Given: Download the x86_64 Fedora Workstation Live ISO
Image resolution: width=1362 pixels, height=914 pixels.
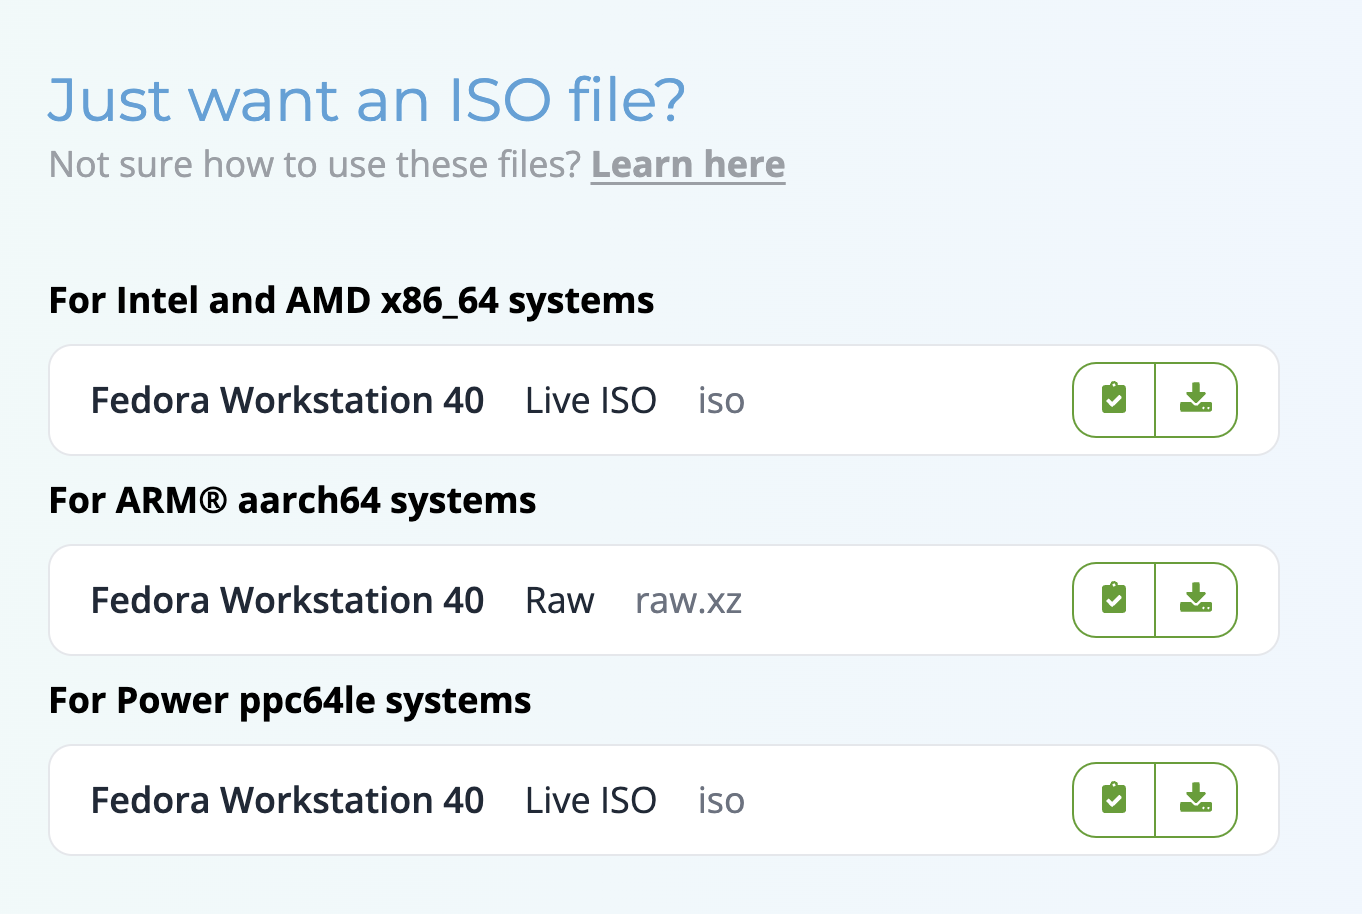Looking at the screenshot, I should (1196, 400).
